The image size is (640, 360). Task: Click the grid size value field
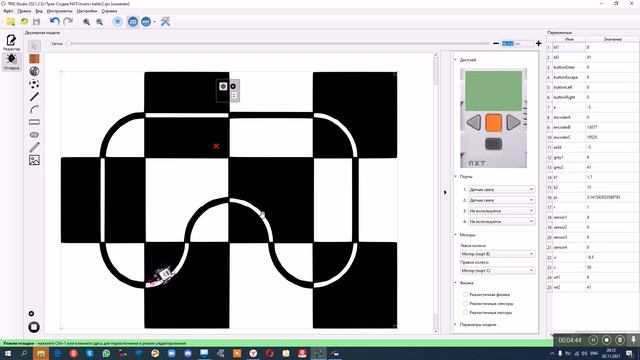(517, 43)
